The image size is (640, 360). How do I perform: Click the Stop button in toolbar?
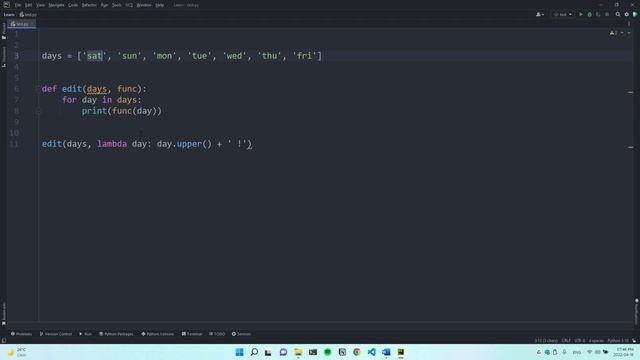[607, 14]
